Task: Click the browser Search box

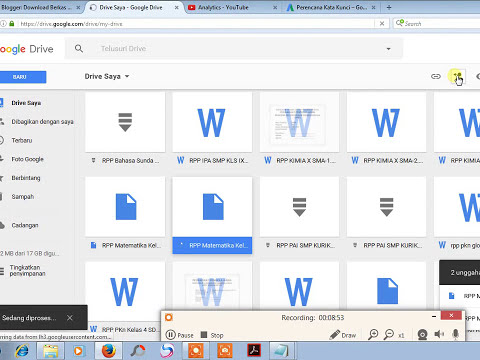Action: tap(437, 24)
